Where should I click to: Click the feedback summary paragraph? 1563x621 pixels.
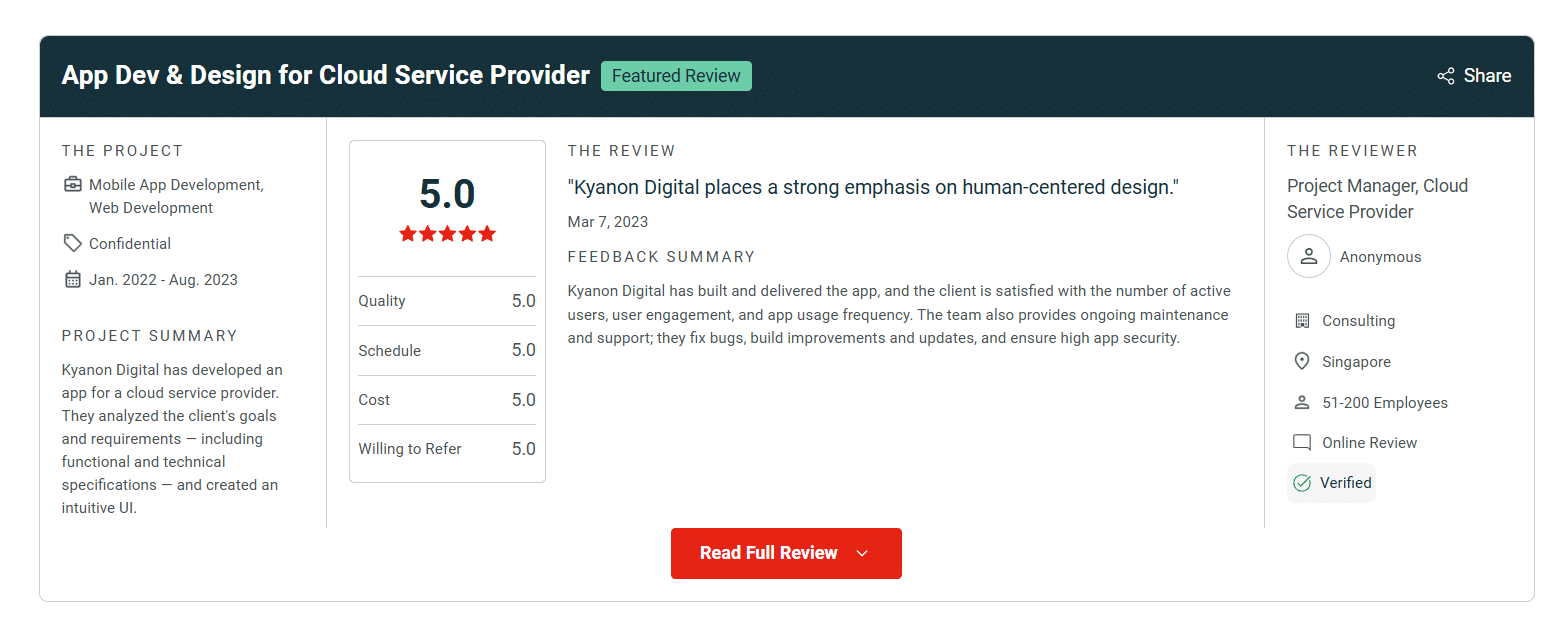coord(899,314)
